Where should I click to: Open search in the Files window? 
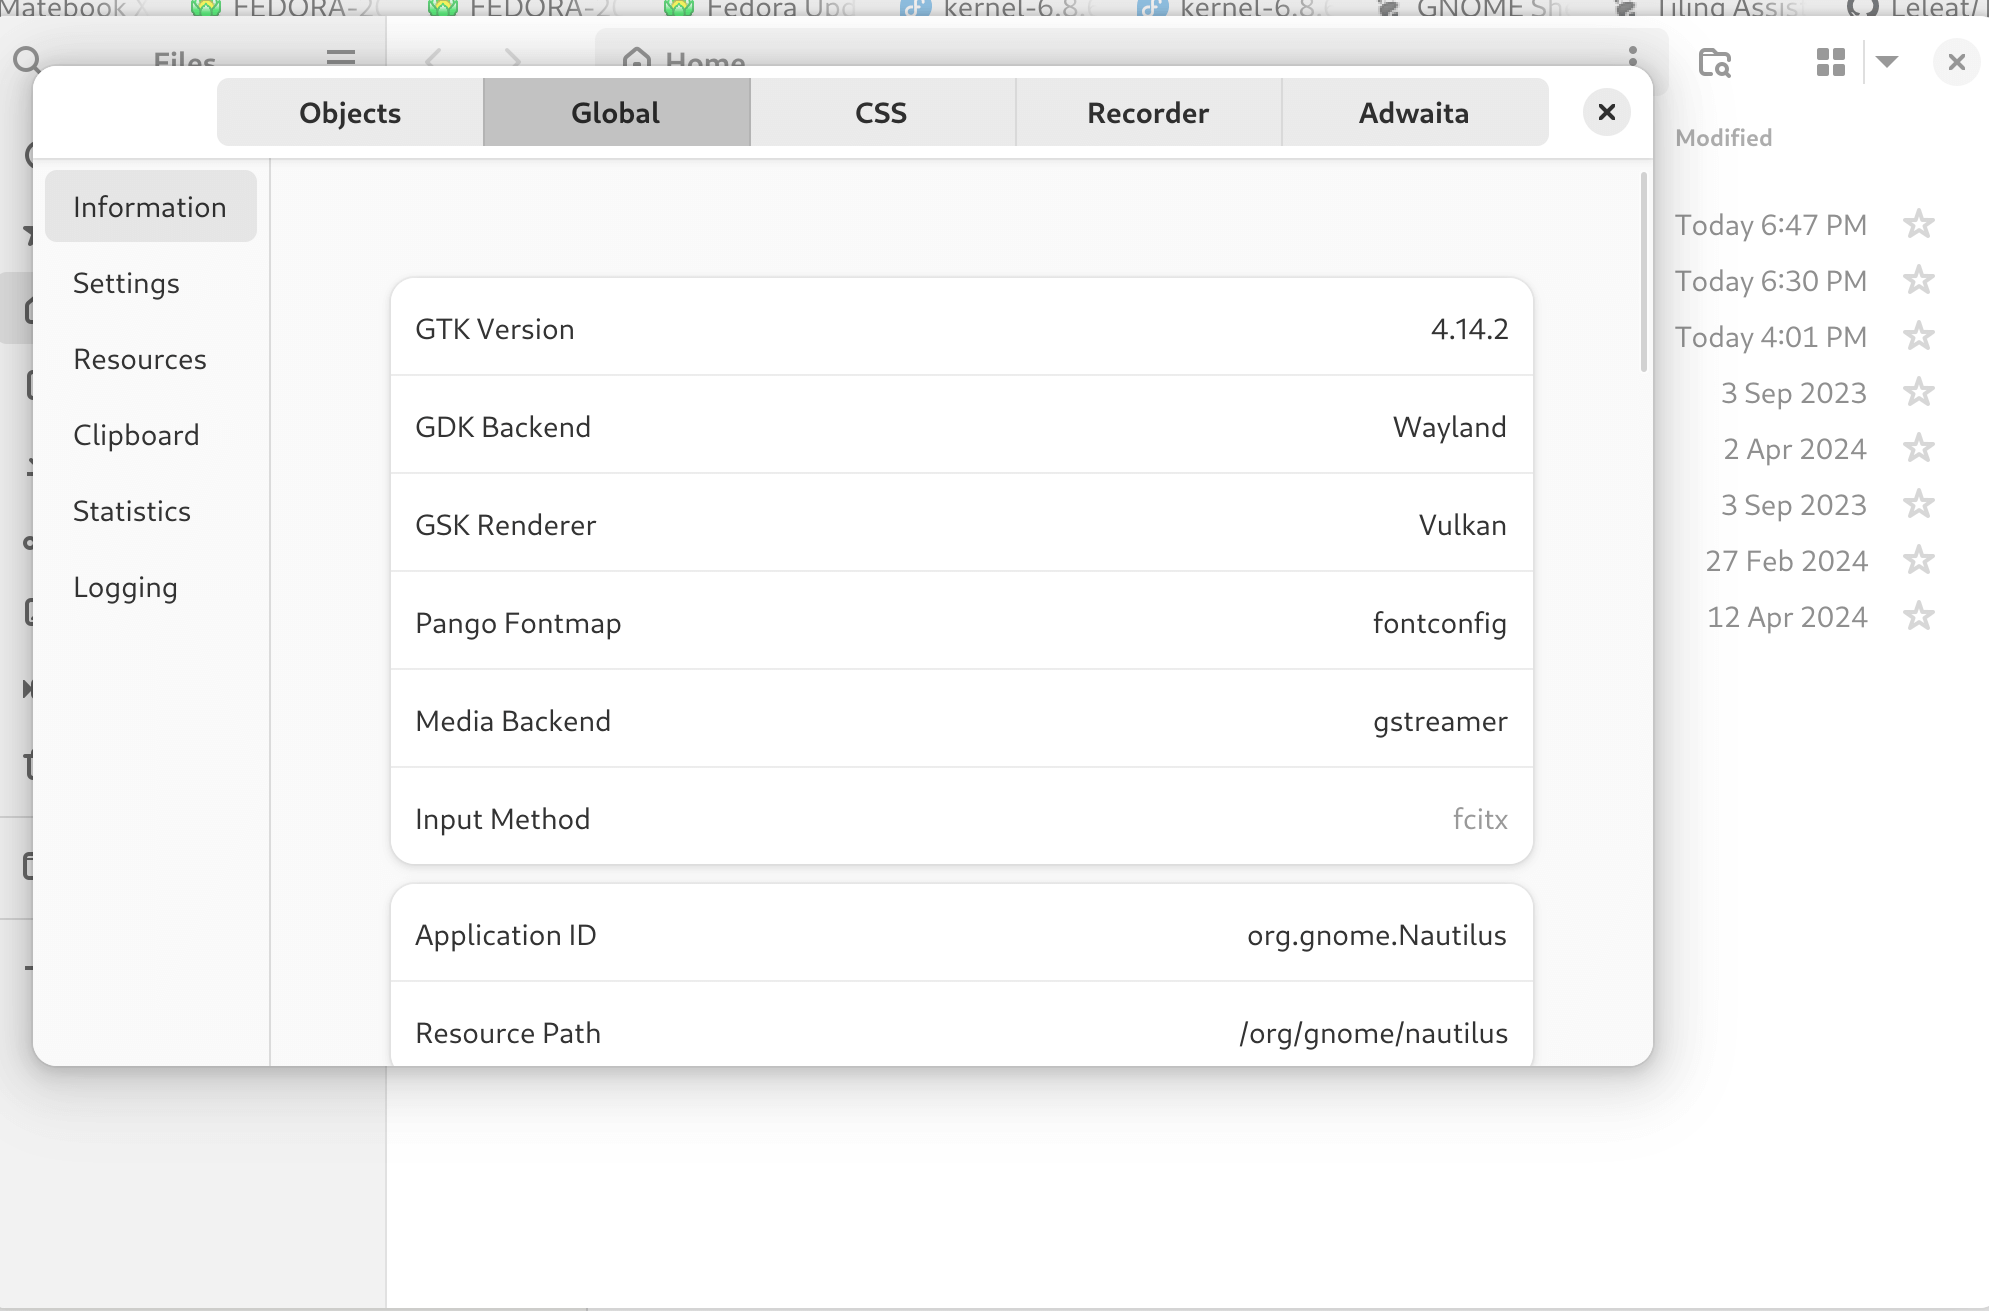tap(25, 59)
